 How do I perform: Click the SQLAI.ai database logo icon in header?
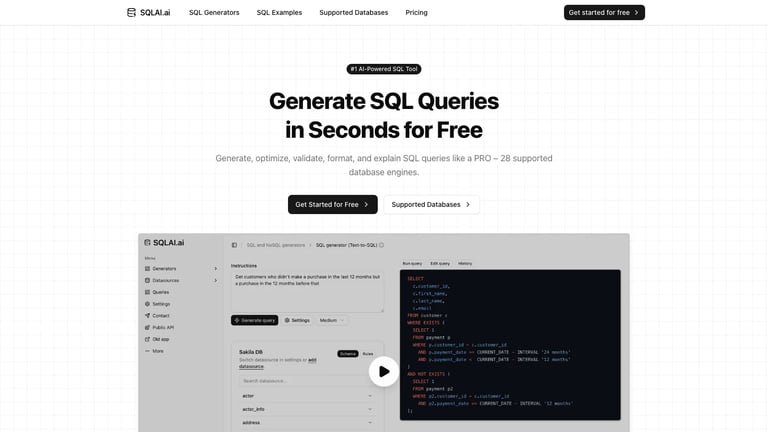pos(131,13)
